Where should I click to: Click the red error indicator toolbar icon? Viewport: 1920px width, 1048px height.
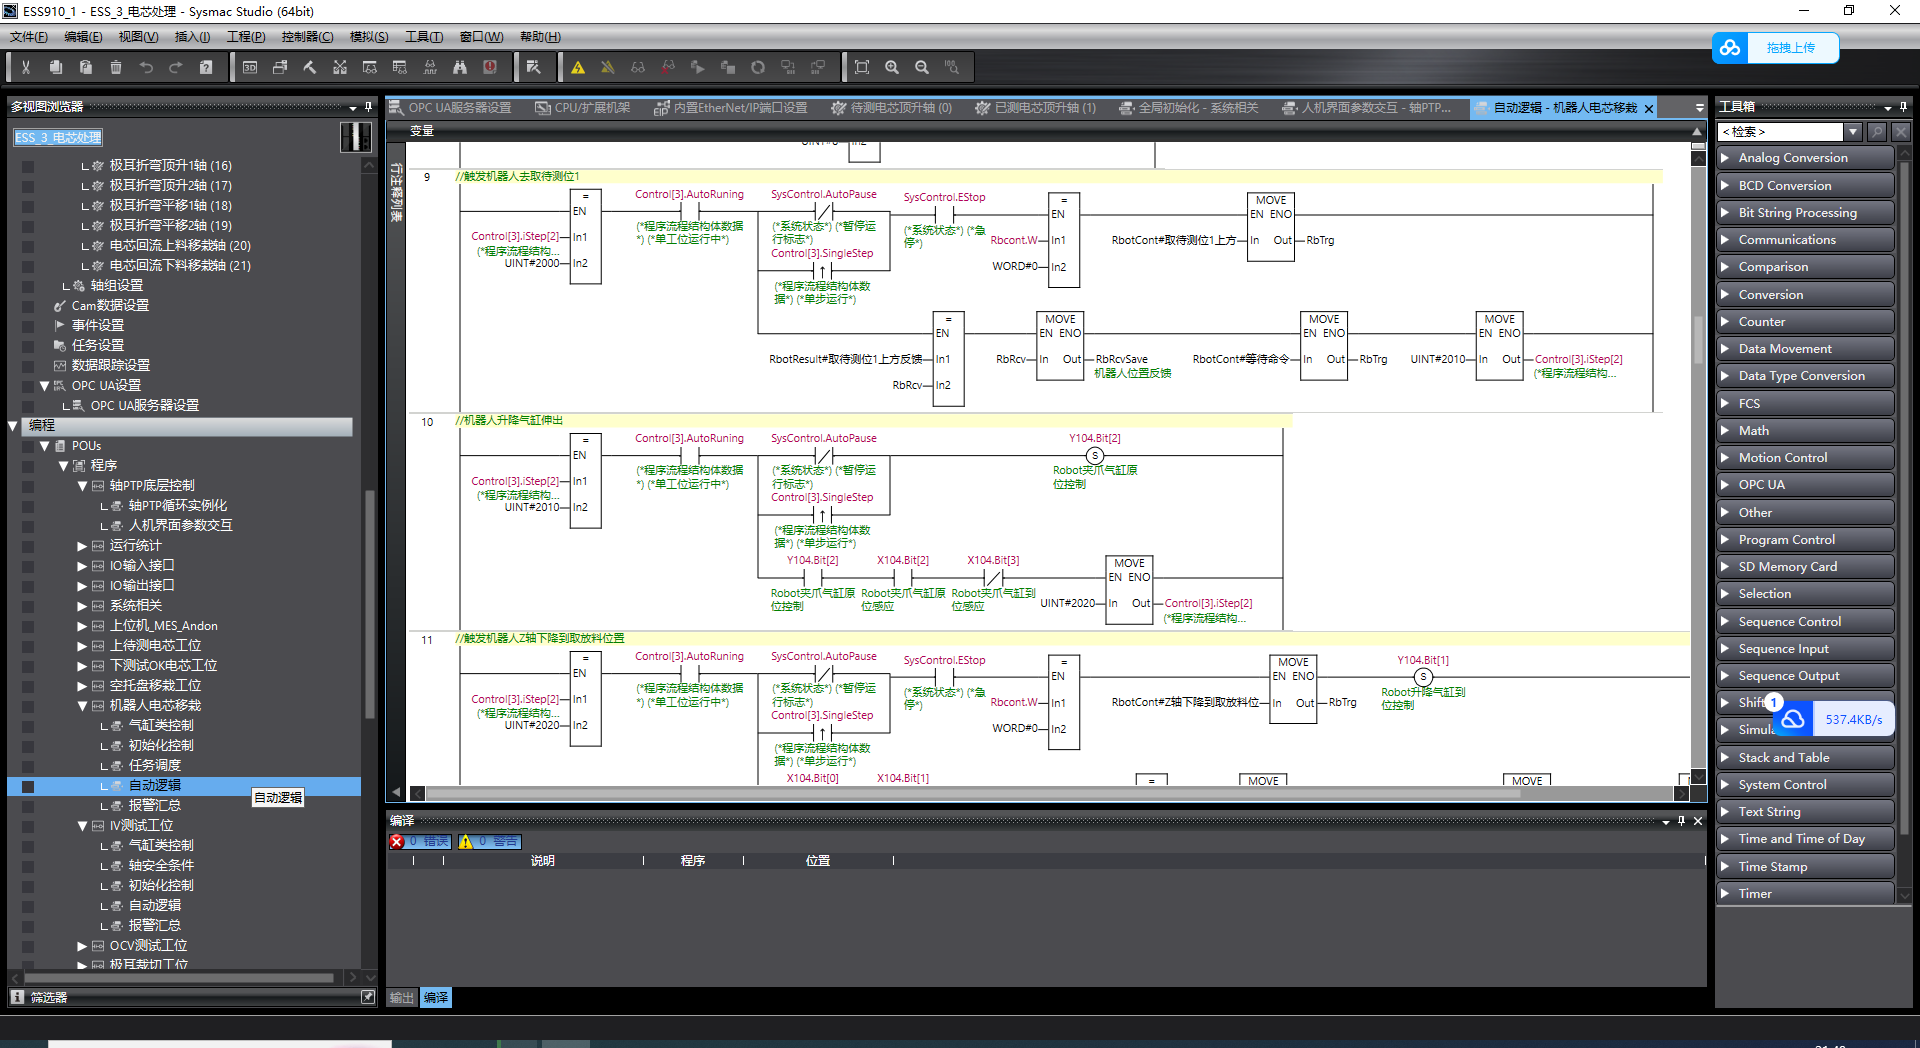[x=490, y=67]
